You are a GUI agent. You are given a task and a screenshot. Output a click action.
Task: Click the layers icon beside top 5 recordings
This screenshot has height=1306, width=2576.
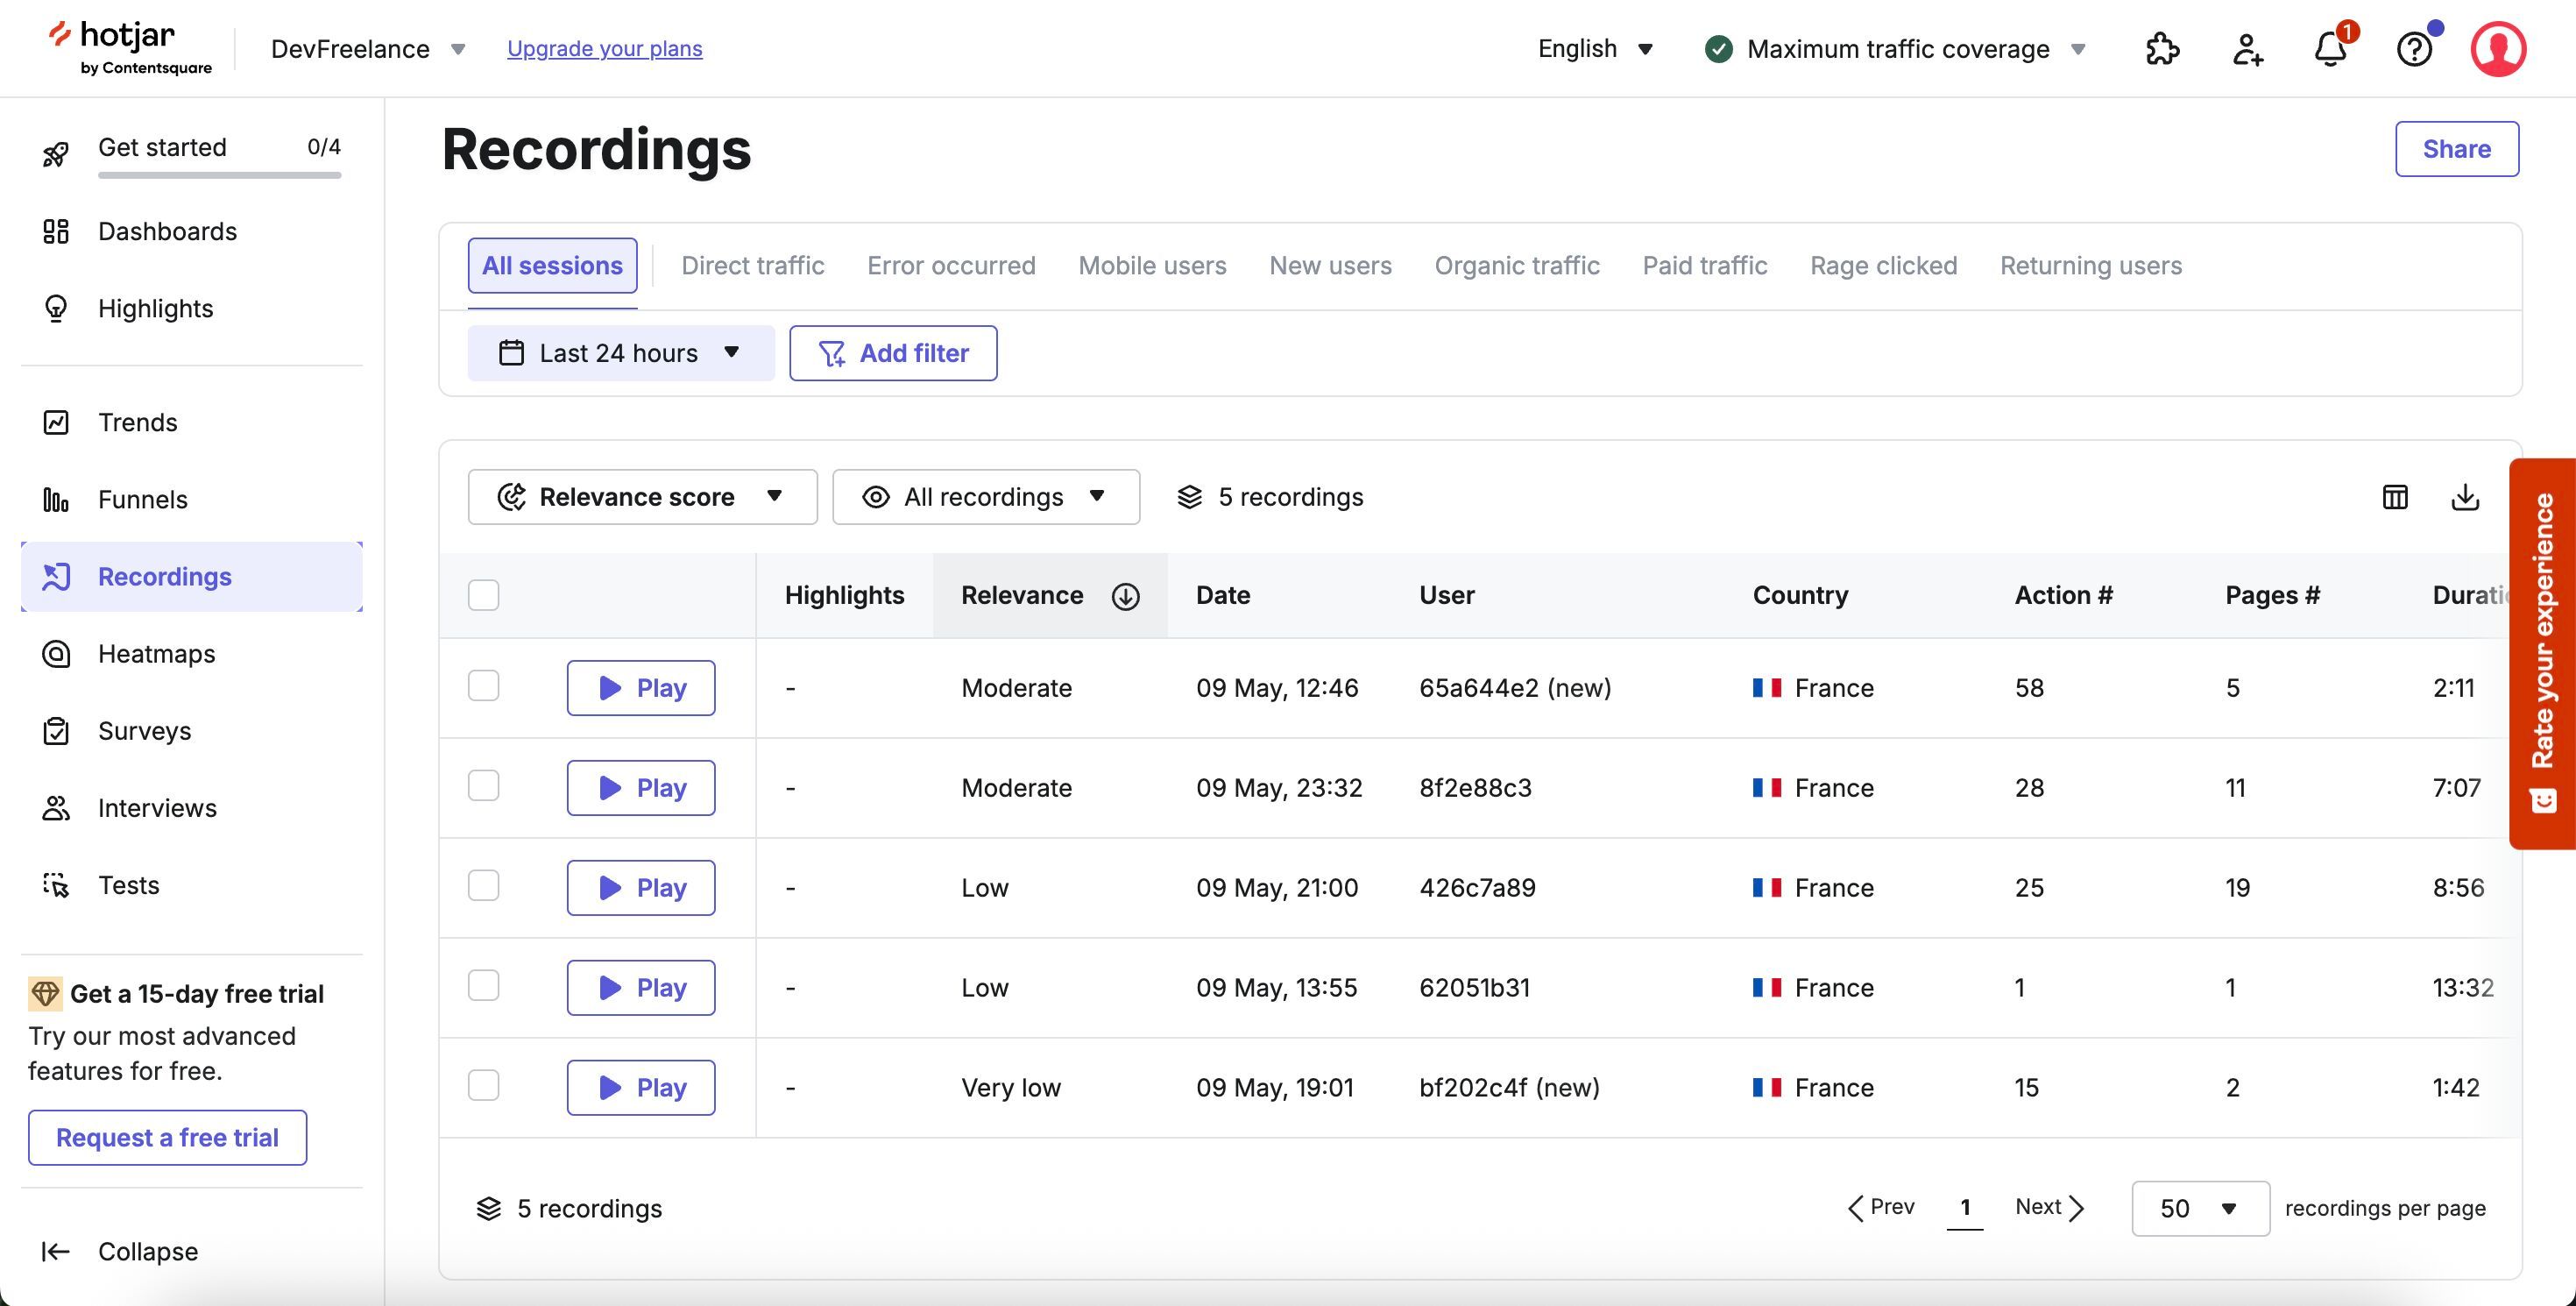pos(1190,497)
